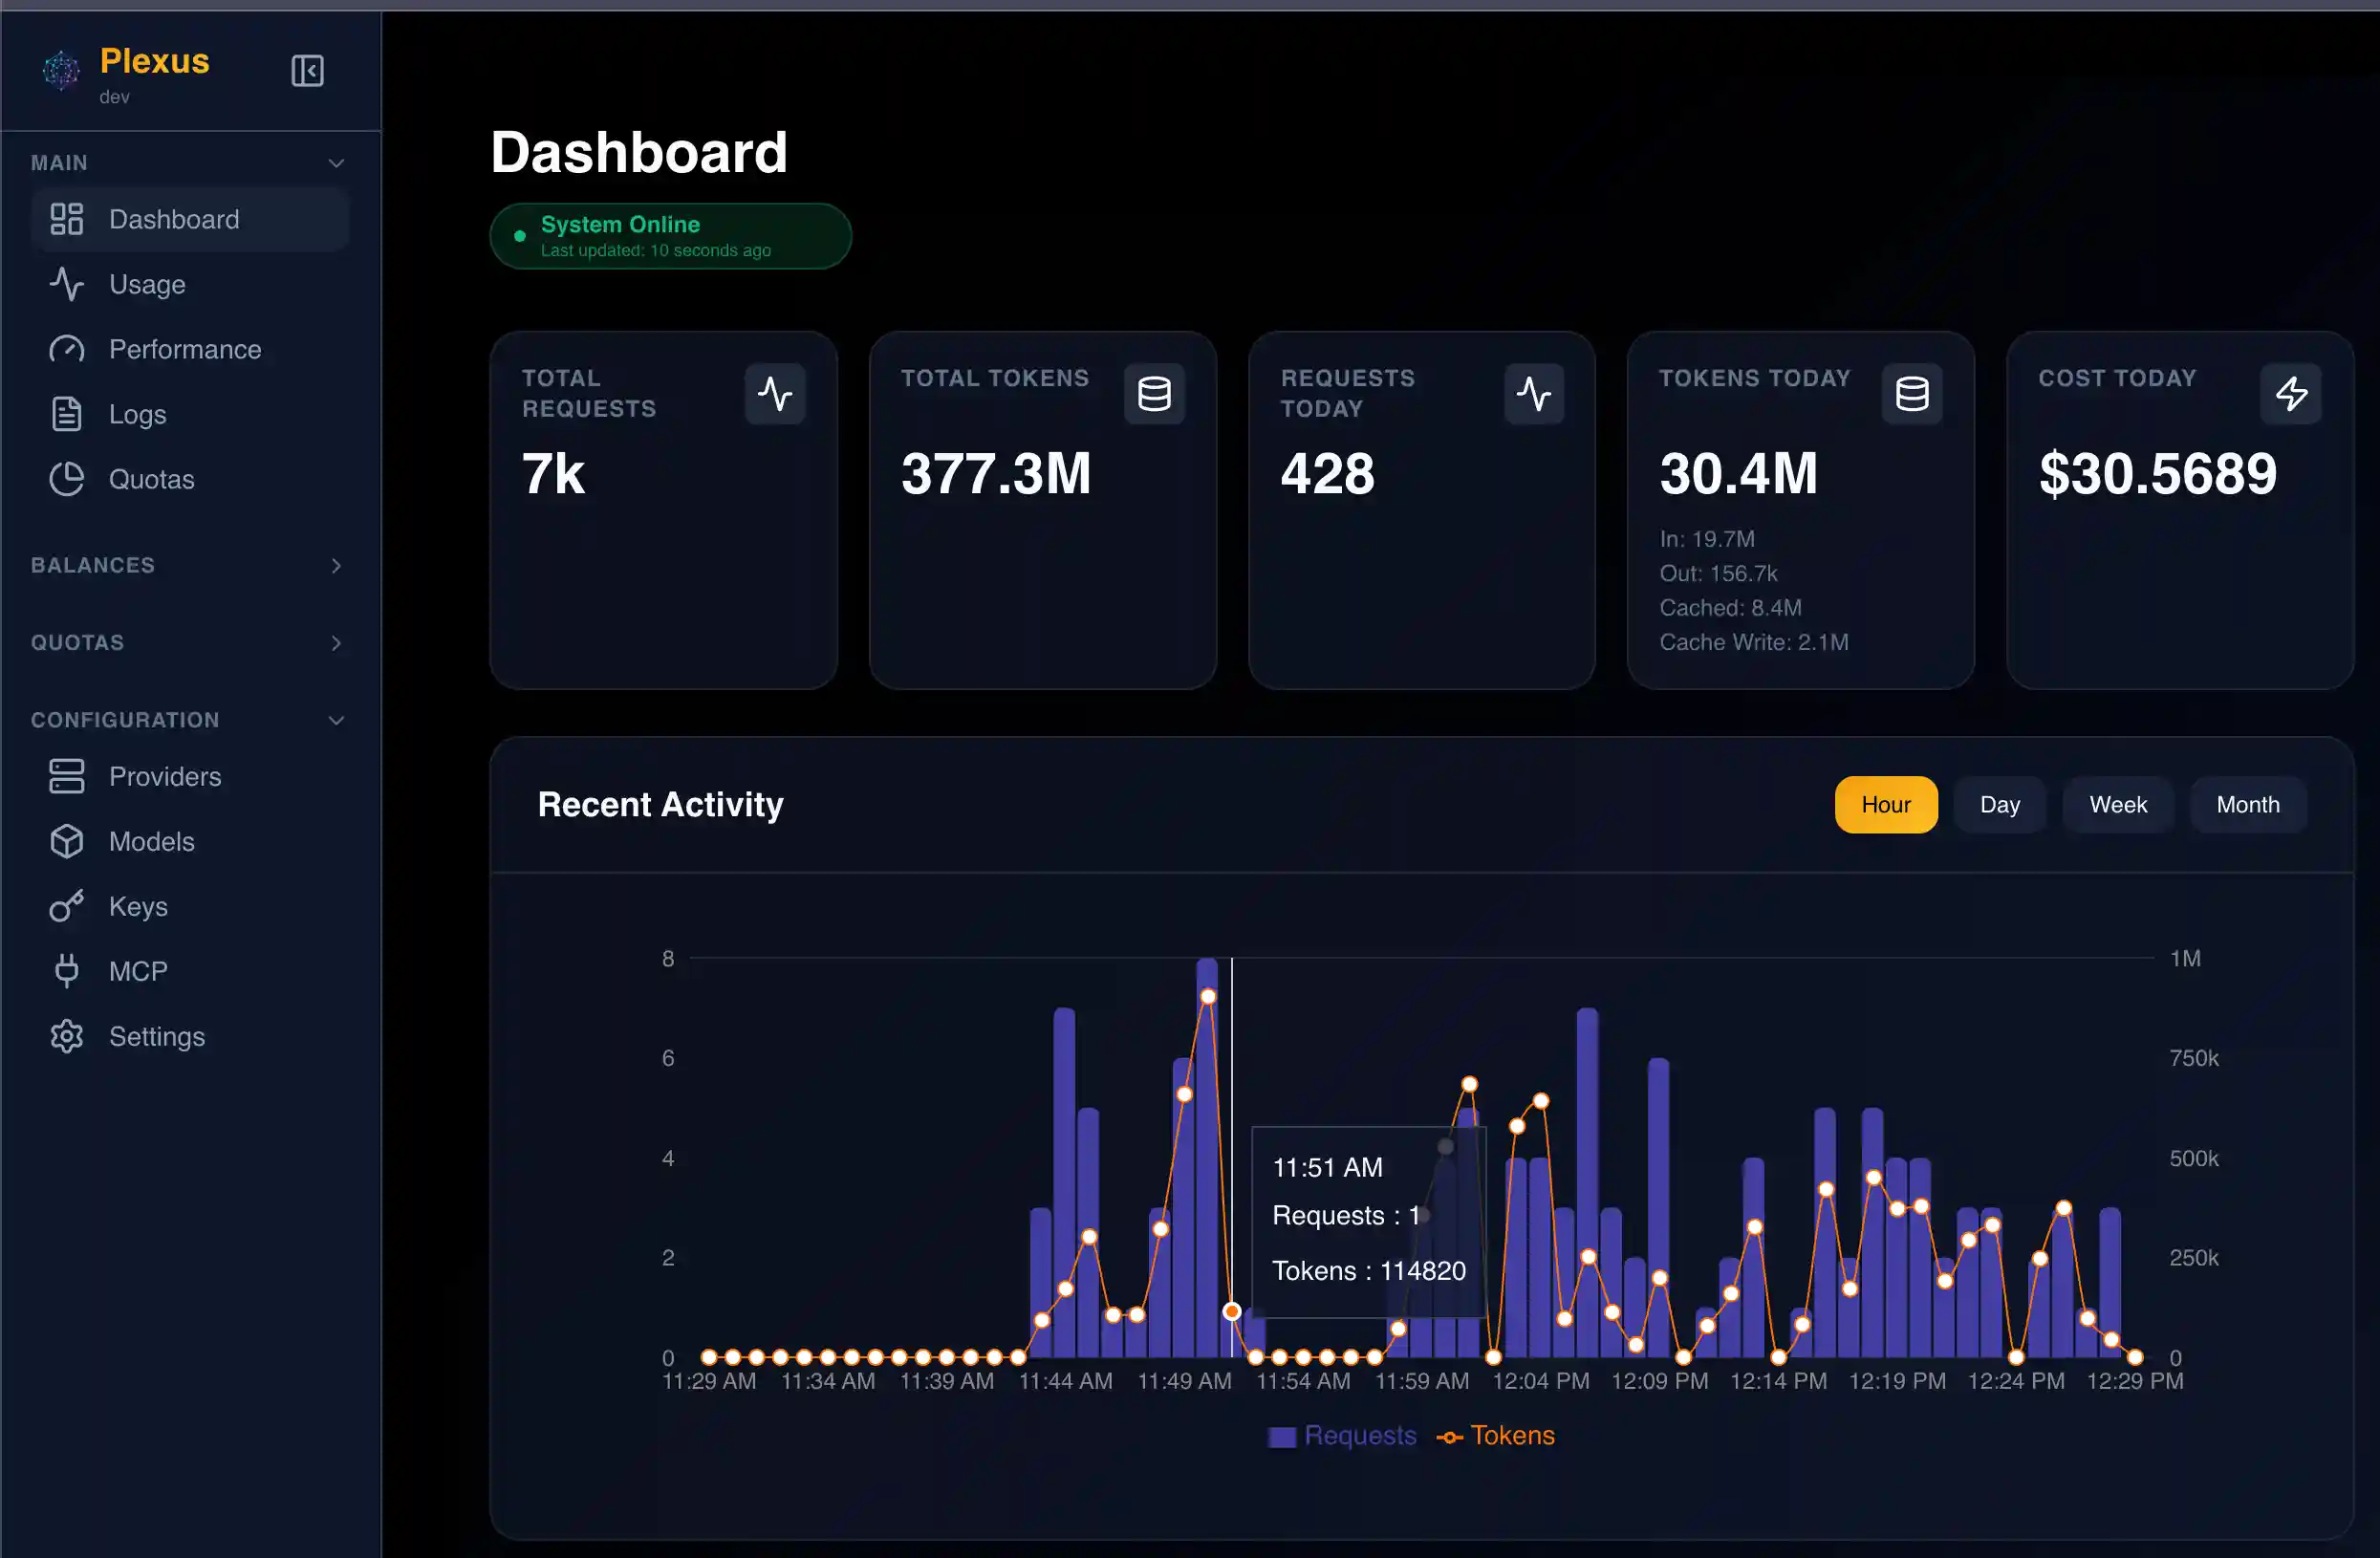Open the Providers configuration
This screenshot has width=2380, height=1558.
tap(164, 776)
